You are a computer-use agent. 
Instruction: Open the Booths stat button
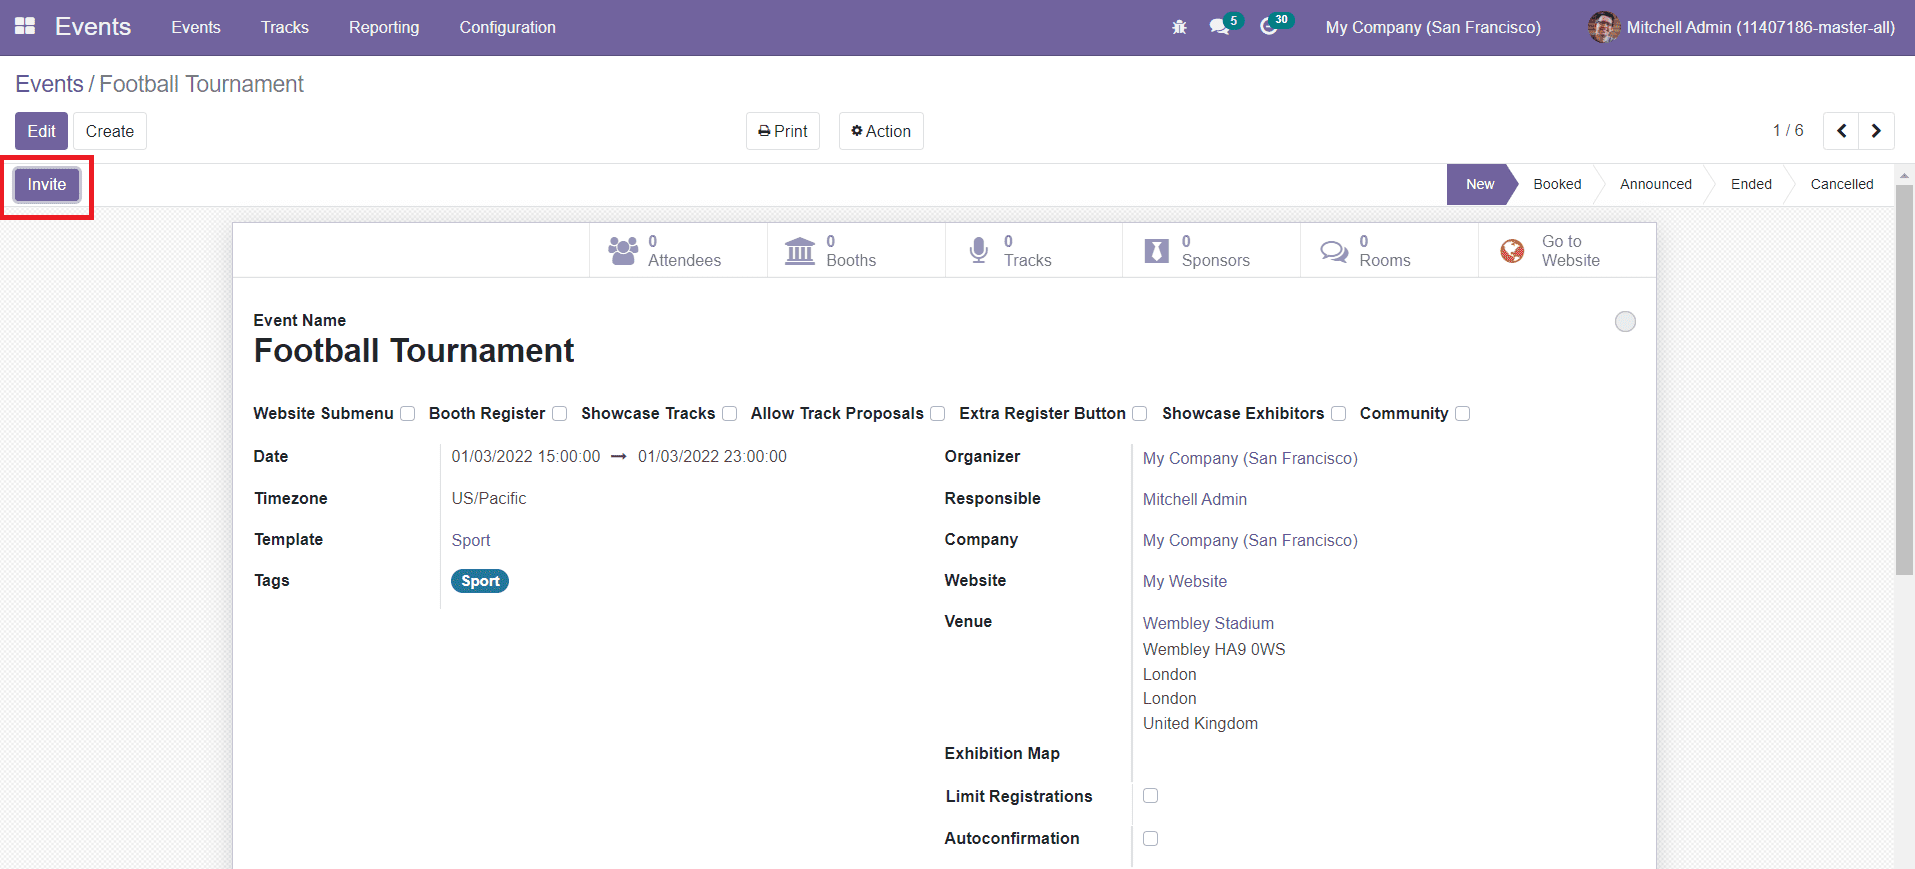pyautogui.click(x=856, y=250)
